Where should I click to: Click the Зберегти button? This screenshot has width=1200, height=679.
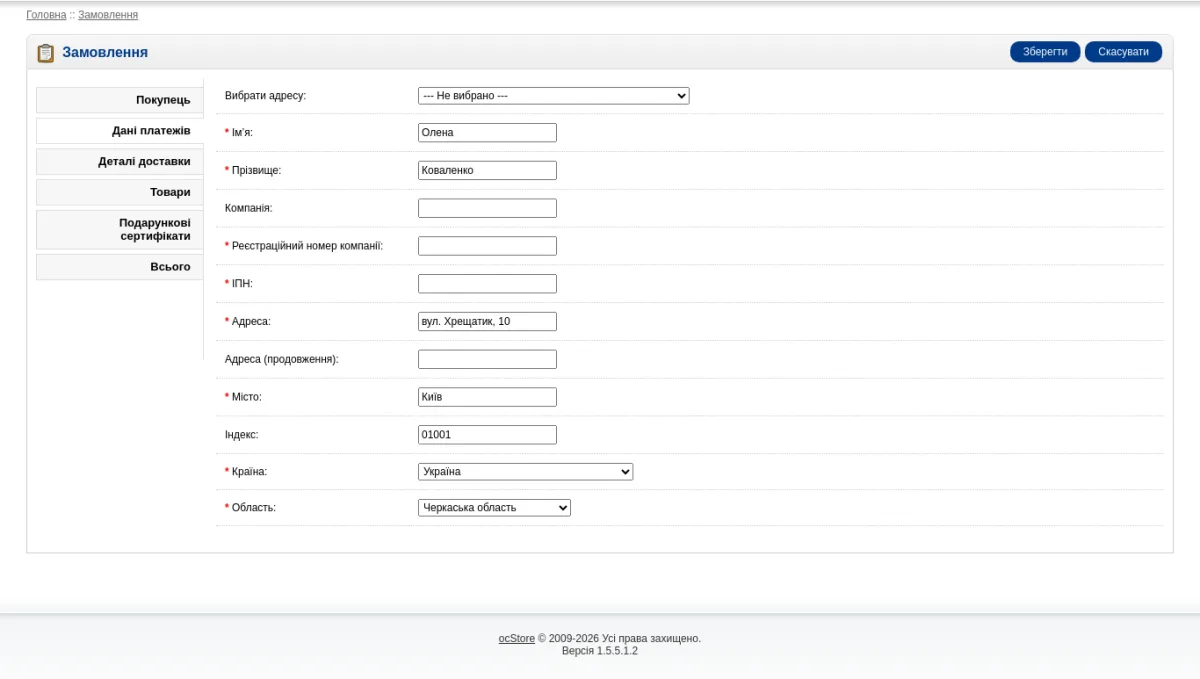(x=1045, y=52)
